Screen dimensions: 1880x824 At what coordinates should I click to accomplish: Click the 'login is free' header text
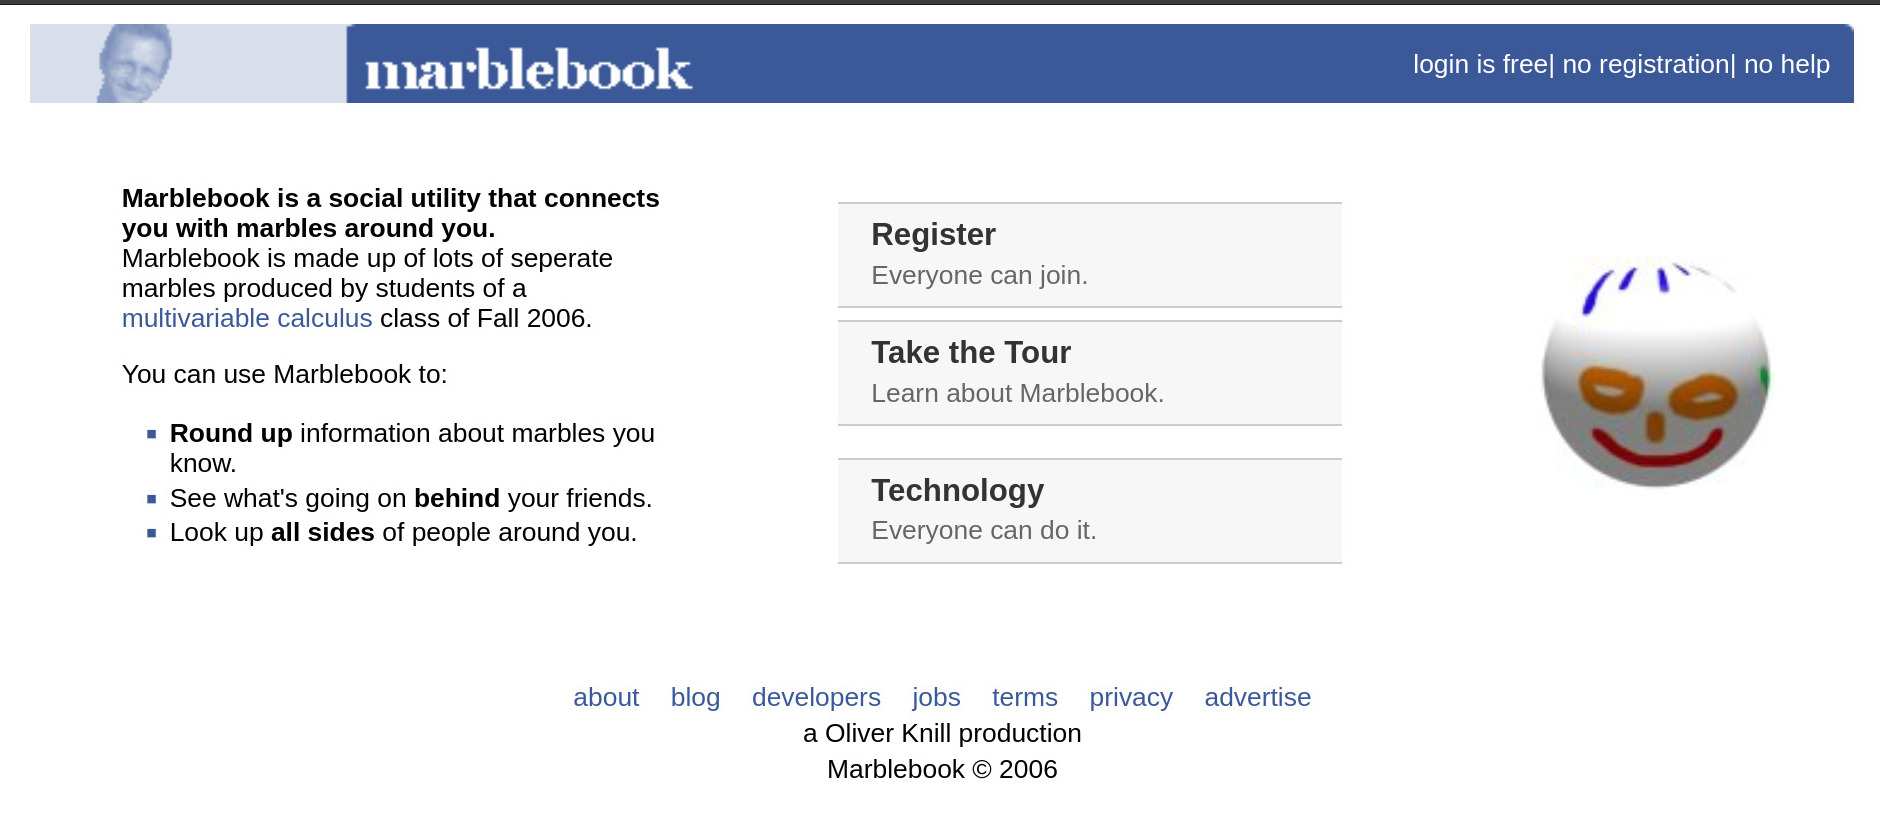pos(1479,65)
